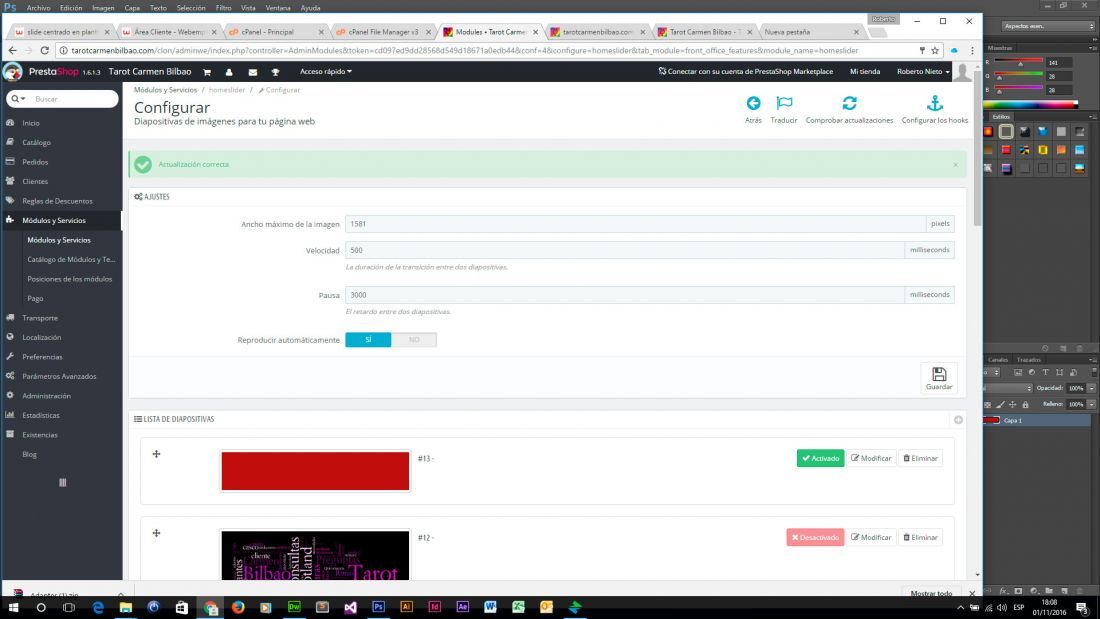Open search filter dropdown arrow
Image resolution: width=1100 pixels, height=619 pixels.
(x=23, y=99)
